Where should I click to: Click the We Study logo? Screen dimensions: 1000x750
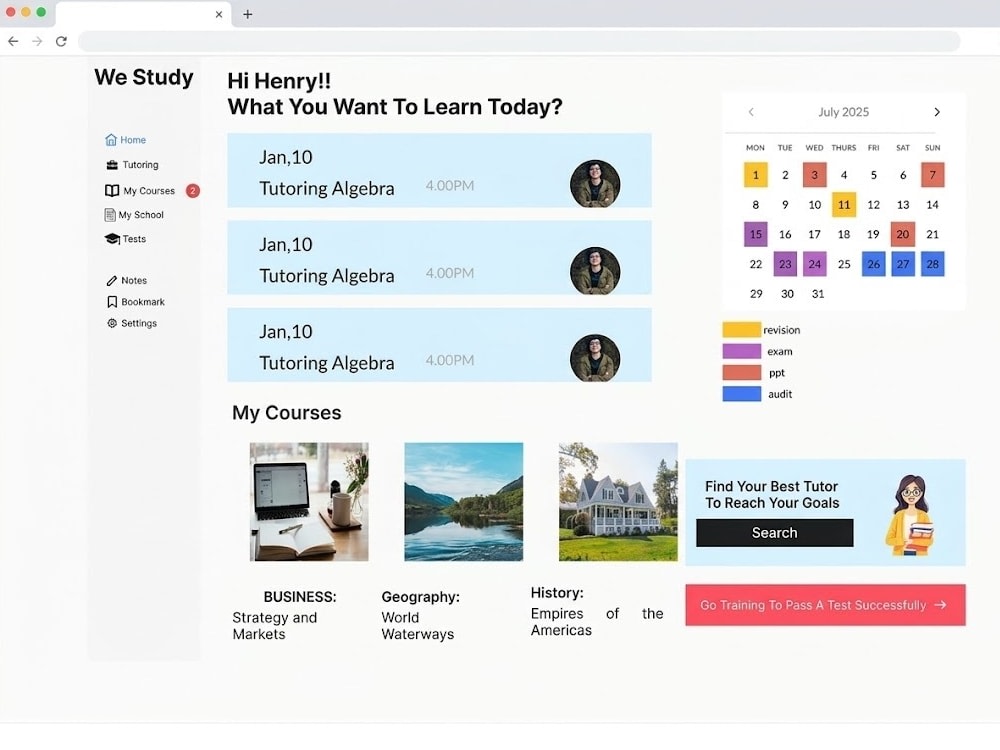[144, 77]
